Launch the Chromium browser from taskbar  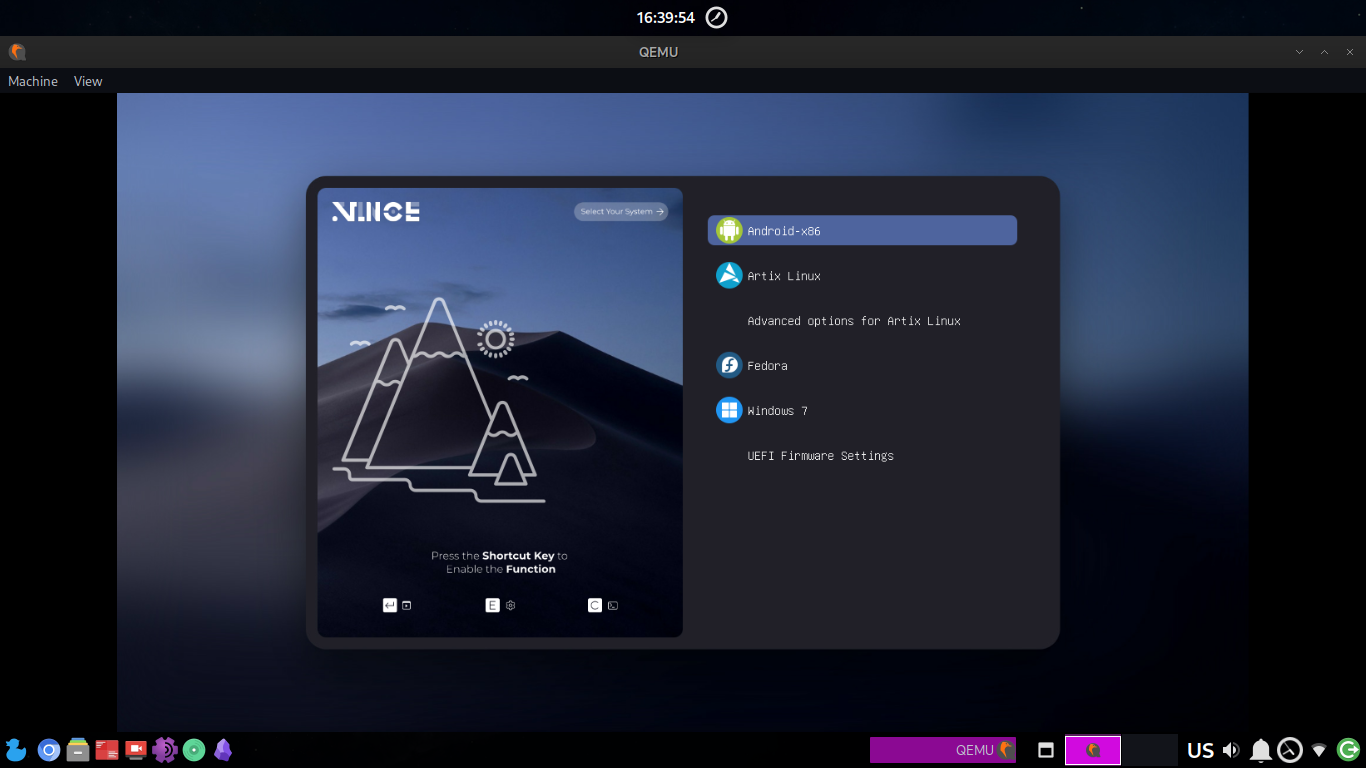pos(49,750)
